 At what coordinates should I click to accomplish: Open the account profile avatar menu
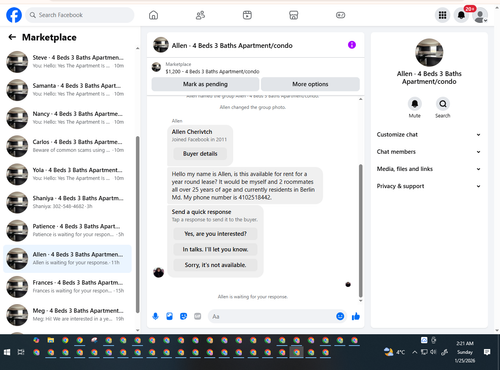click(x=480, y=16)
